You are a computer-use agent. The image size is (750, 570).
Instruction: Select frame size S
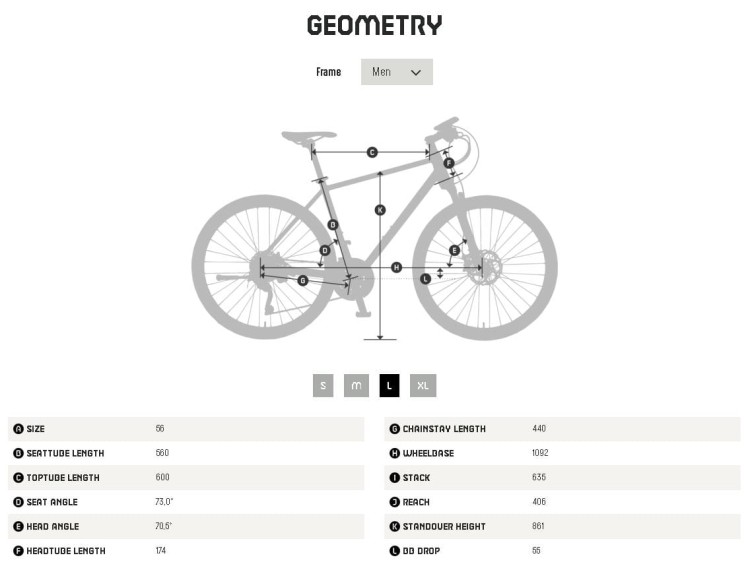point(323,386)
